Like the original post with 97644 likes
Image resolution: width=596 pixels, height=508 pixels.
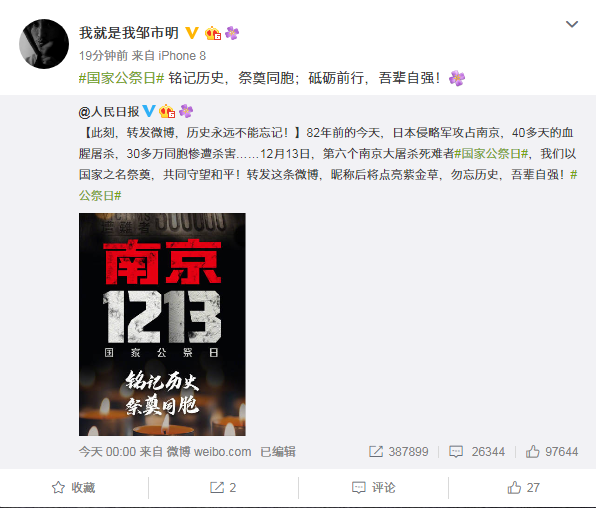(552, 452)
